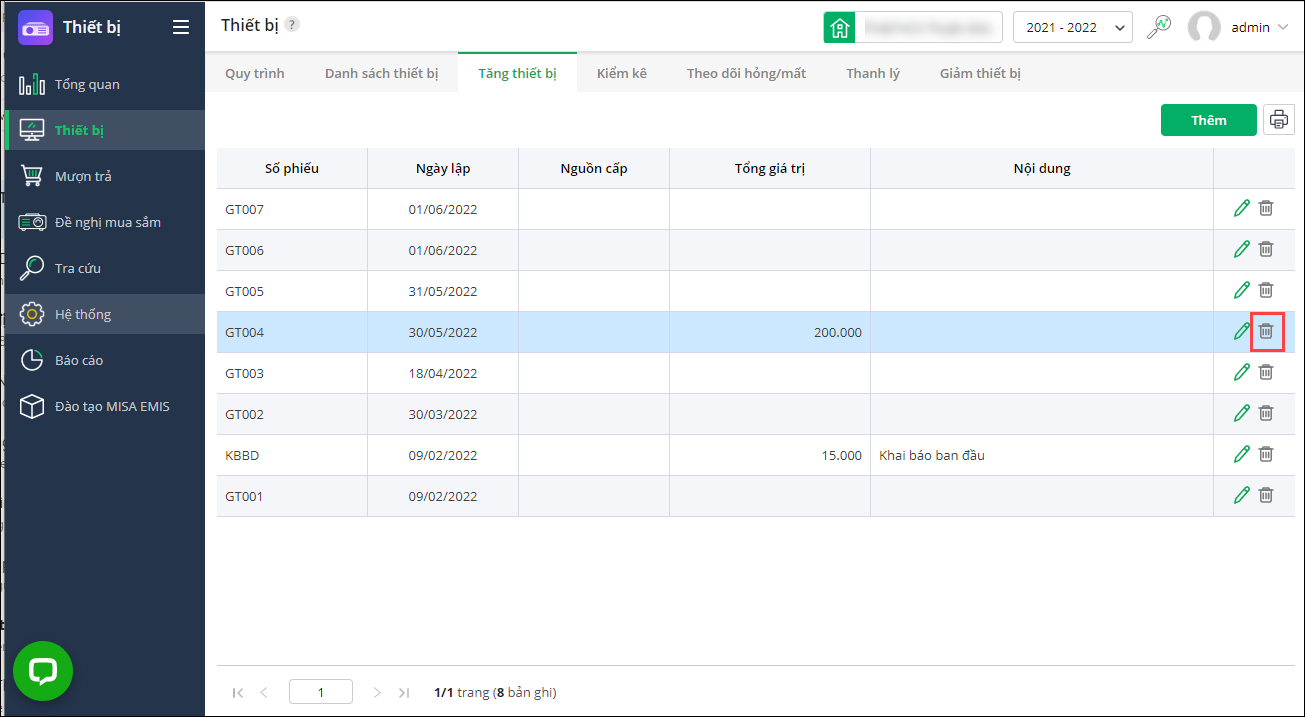Switch to Thanh lý tab

pyautogui.click(x=873, y=73)
